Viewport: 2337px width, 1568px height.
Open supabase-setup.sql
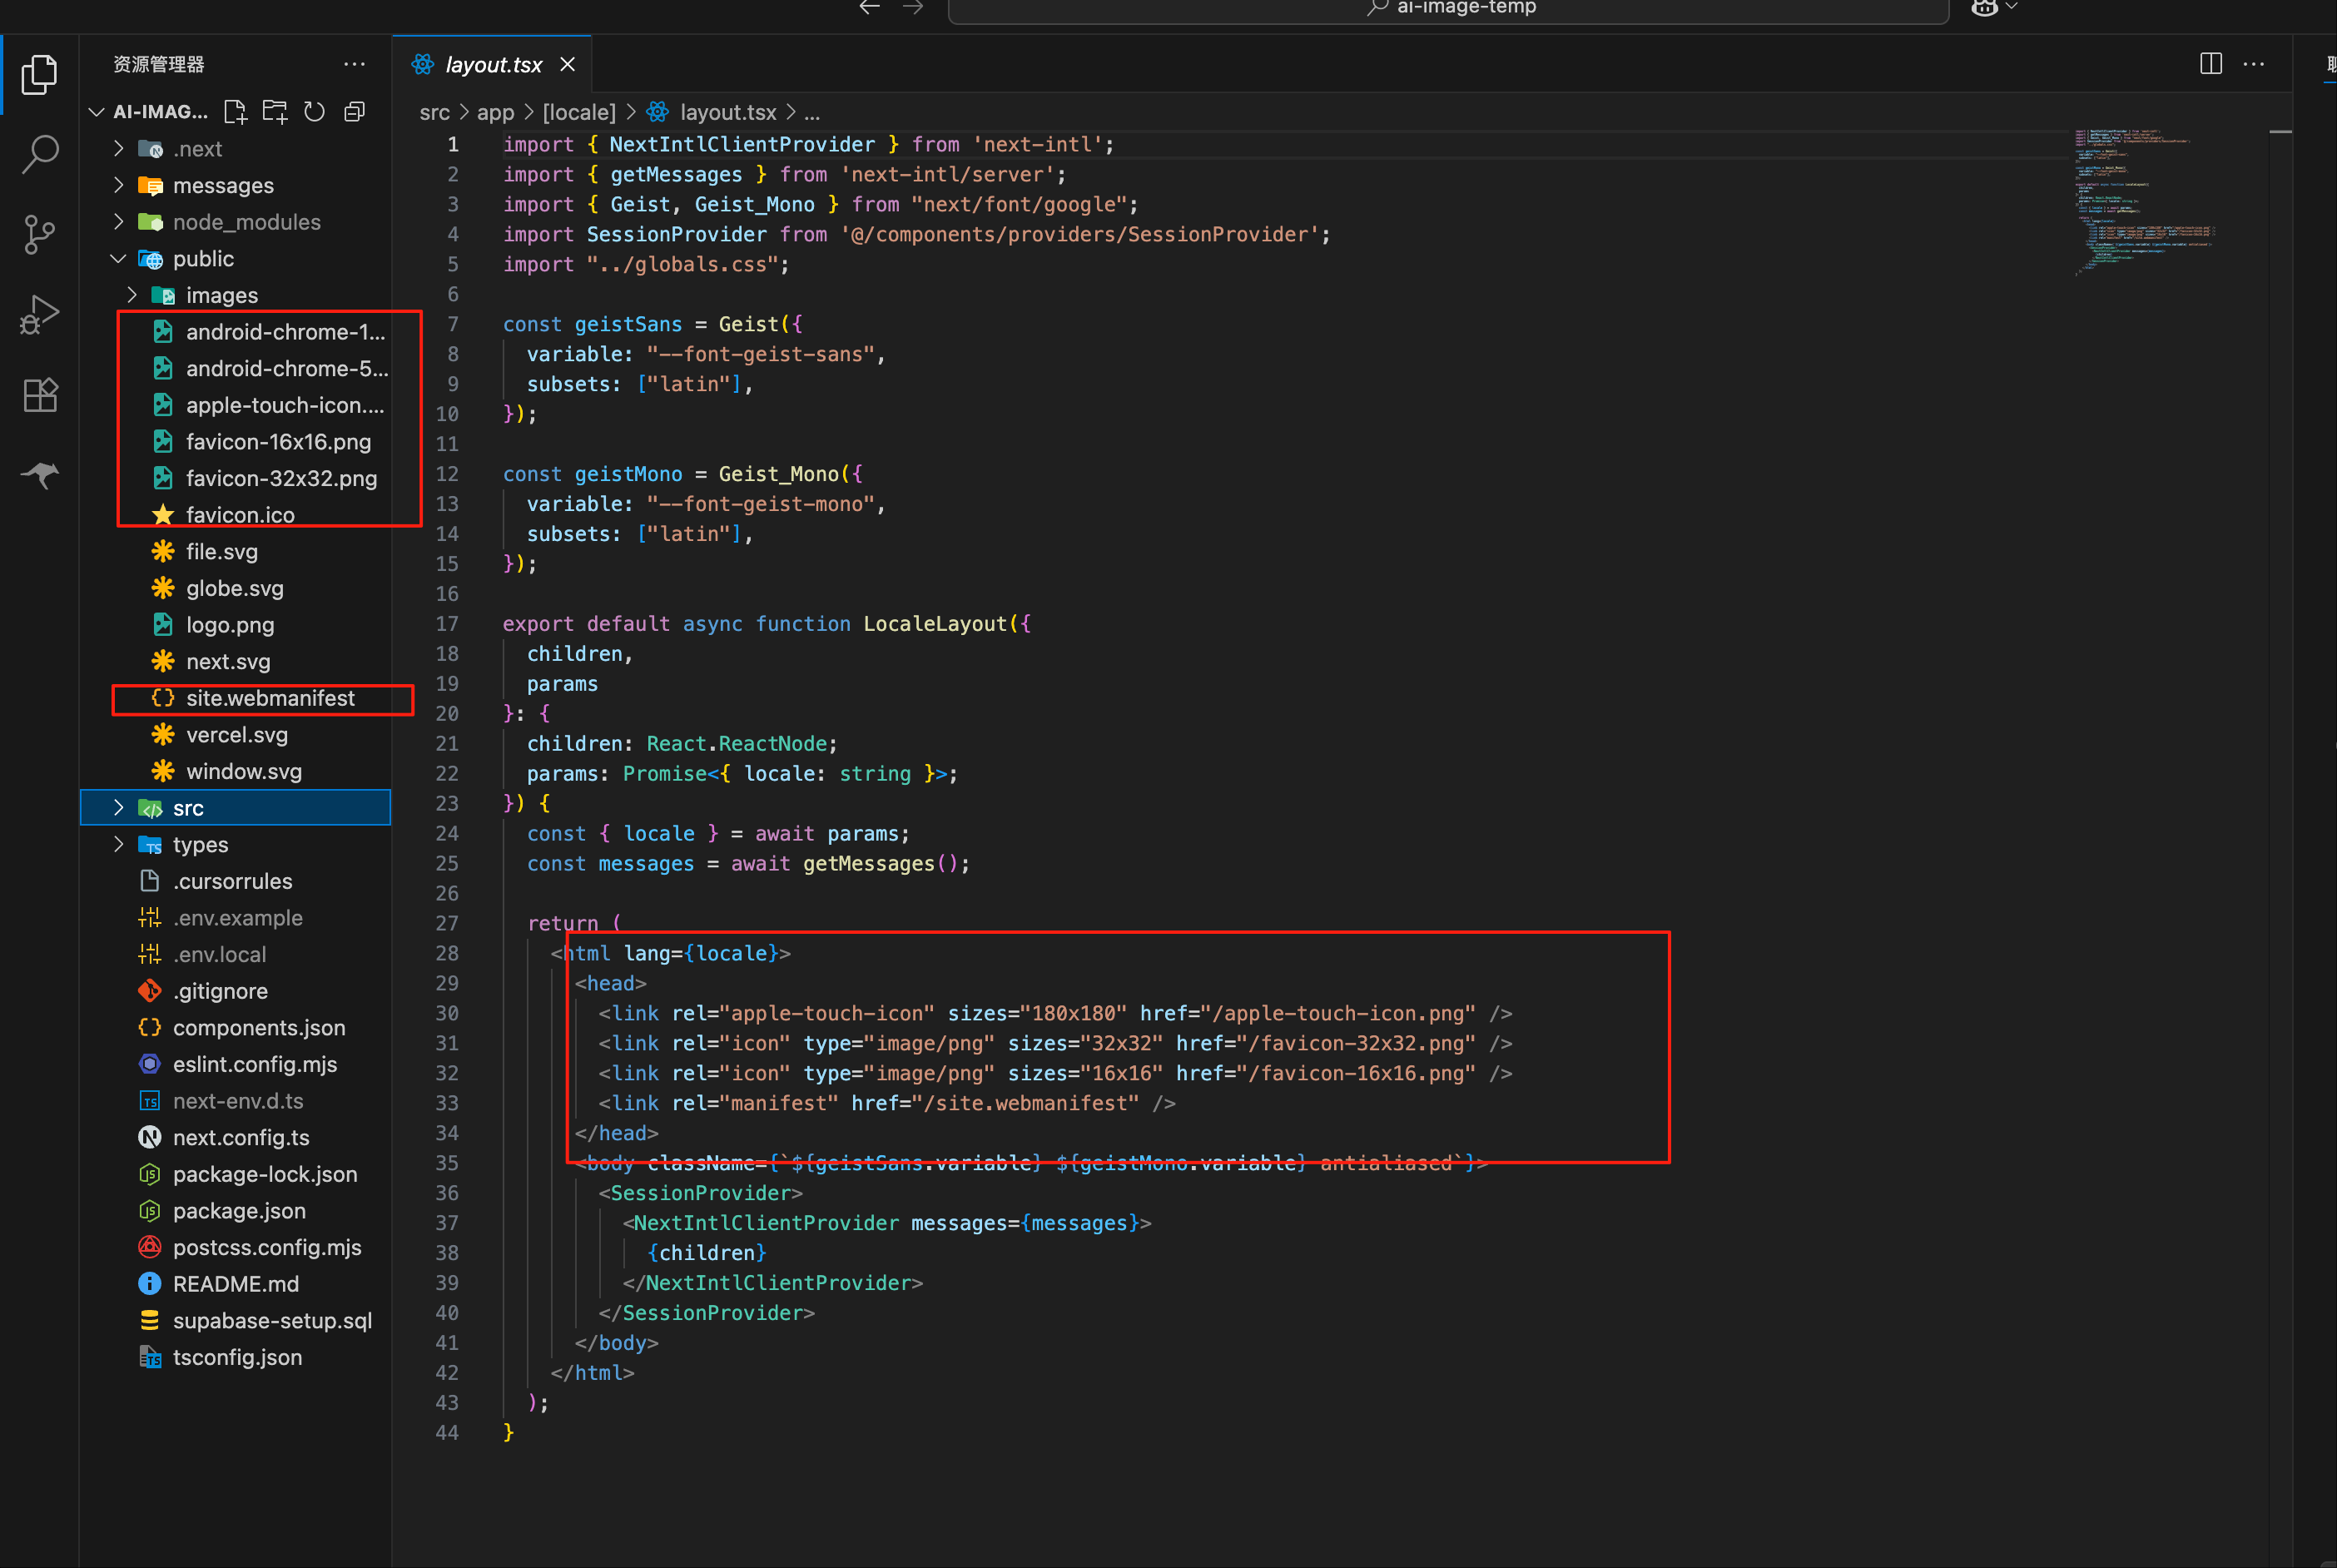tap(235, 1321)
